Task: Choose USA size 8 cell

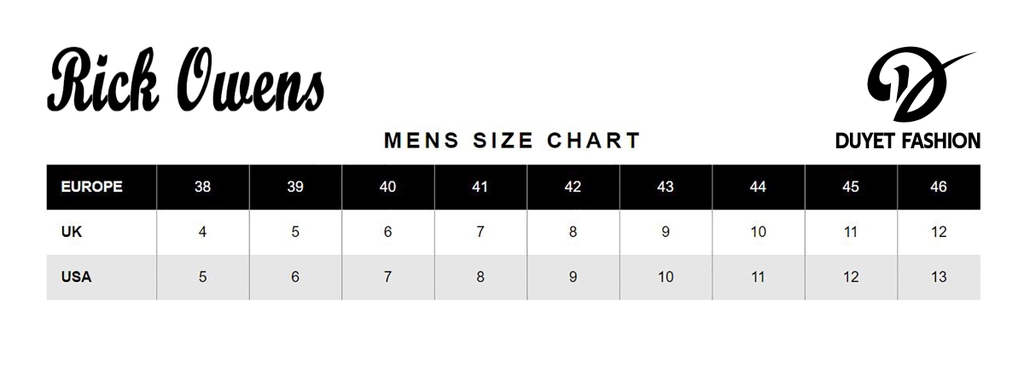Action: click(x=480, y=277)
